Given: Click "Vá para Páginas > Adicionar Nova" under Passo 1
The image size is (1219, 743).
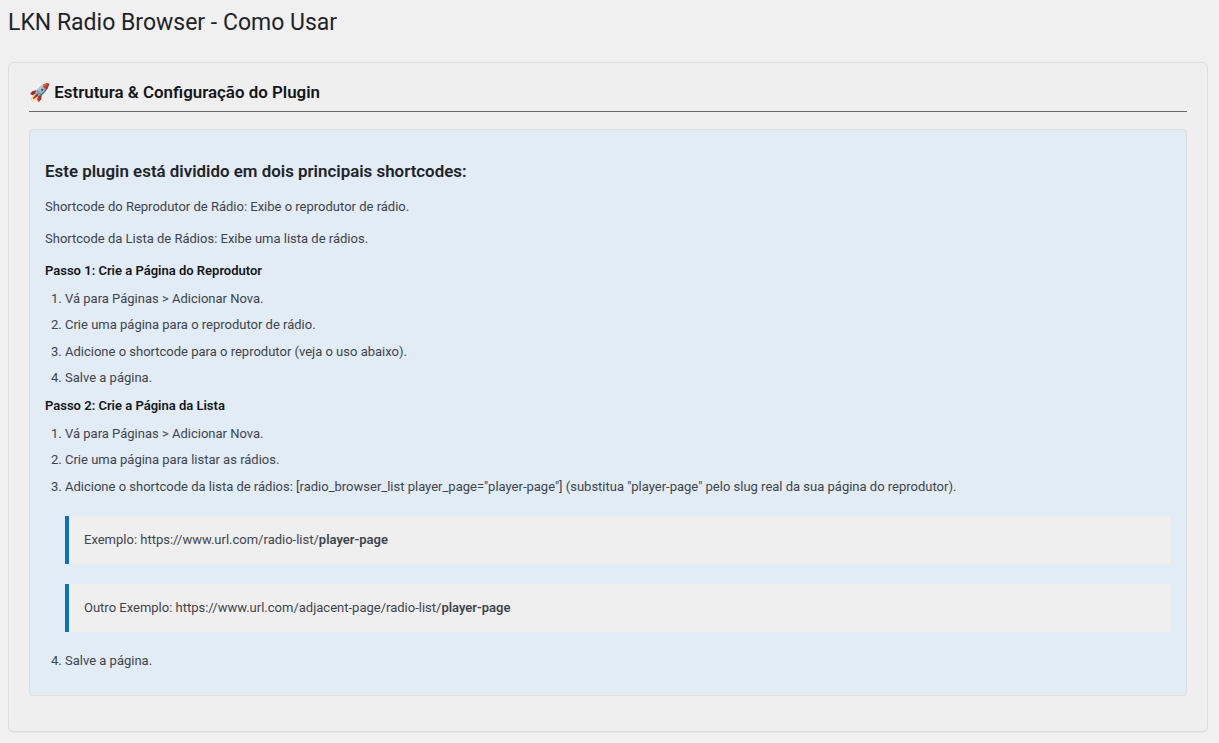Looking at the screenshot, I should [x=164, y=299].
